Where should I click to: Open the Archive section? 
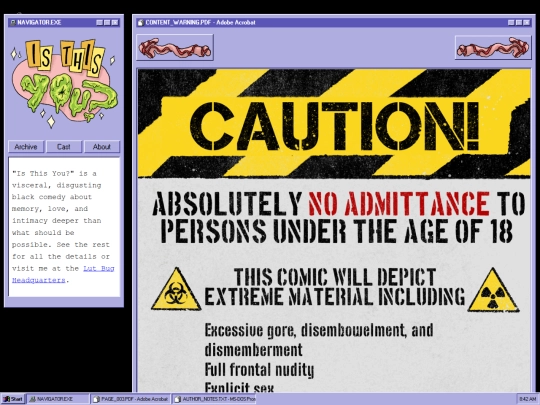pos(26,147)
